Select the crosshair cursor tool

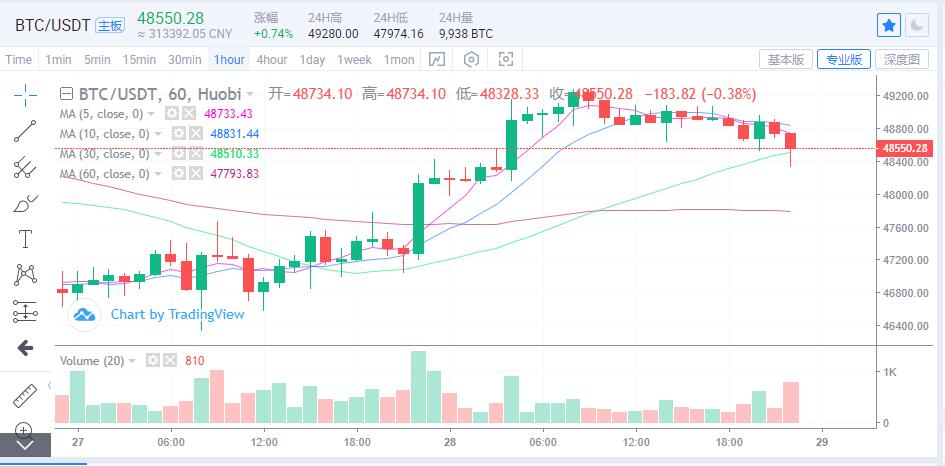coord(25,94)
